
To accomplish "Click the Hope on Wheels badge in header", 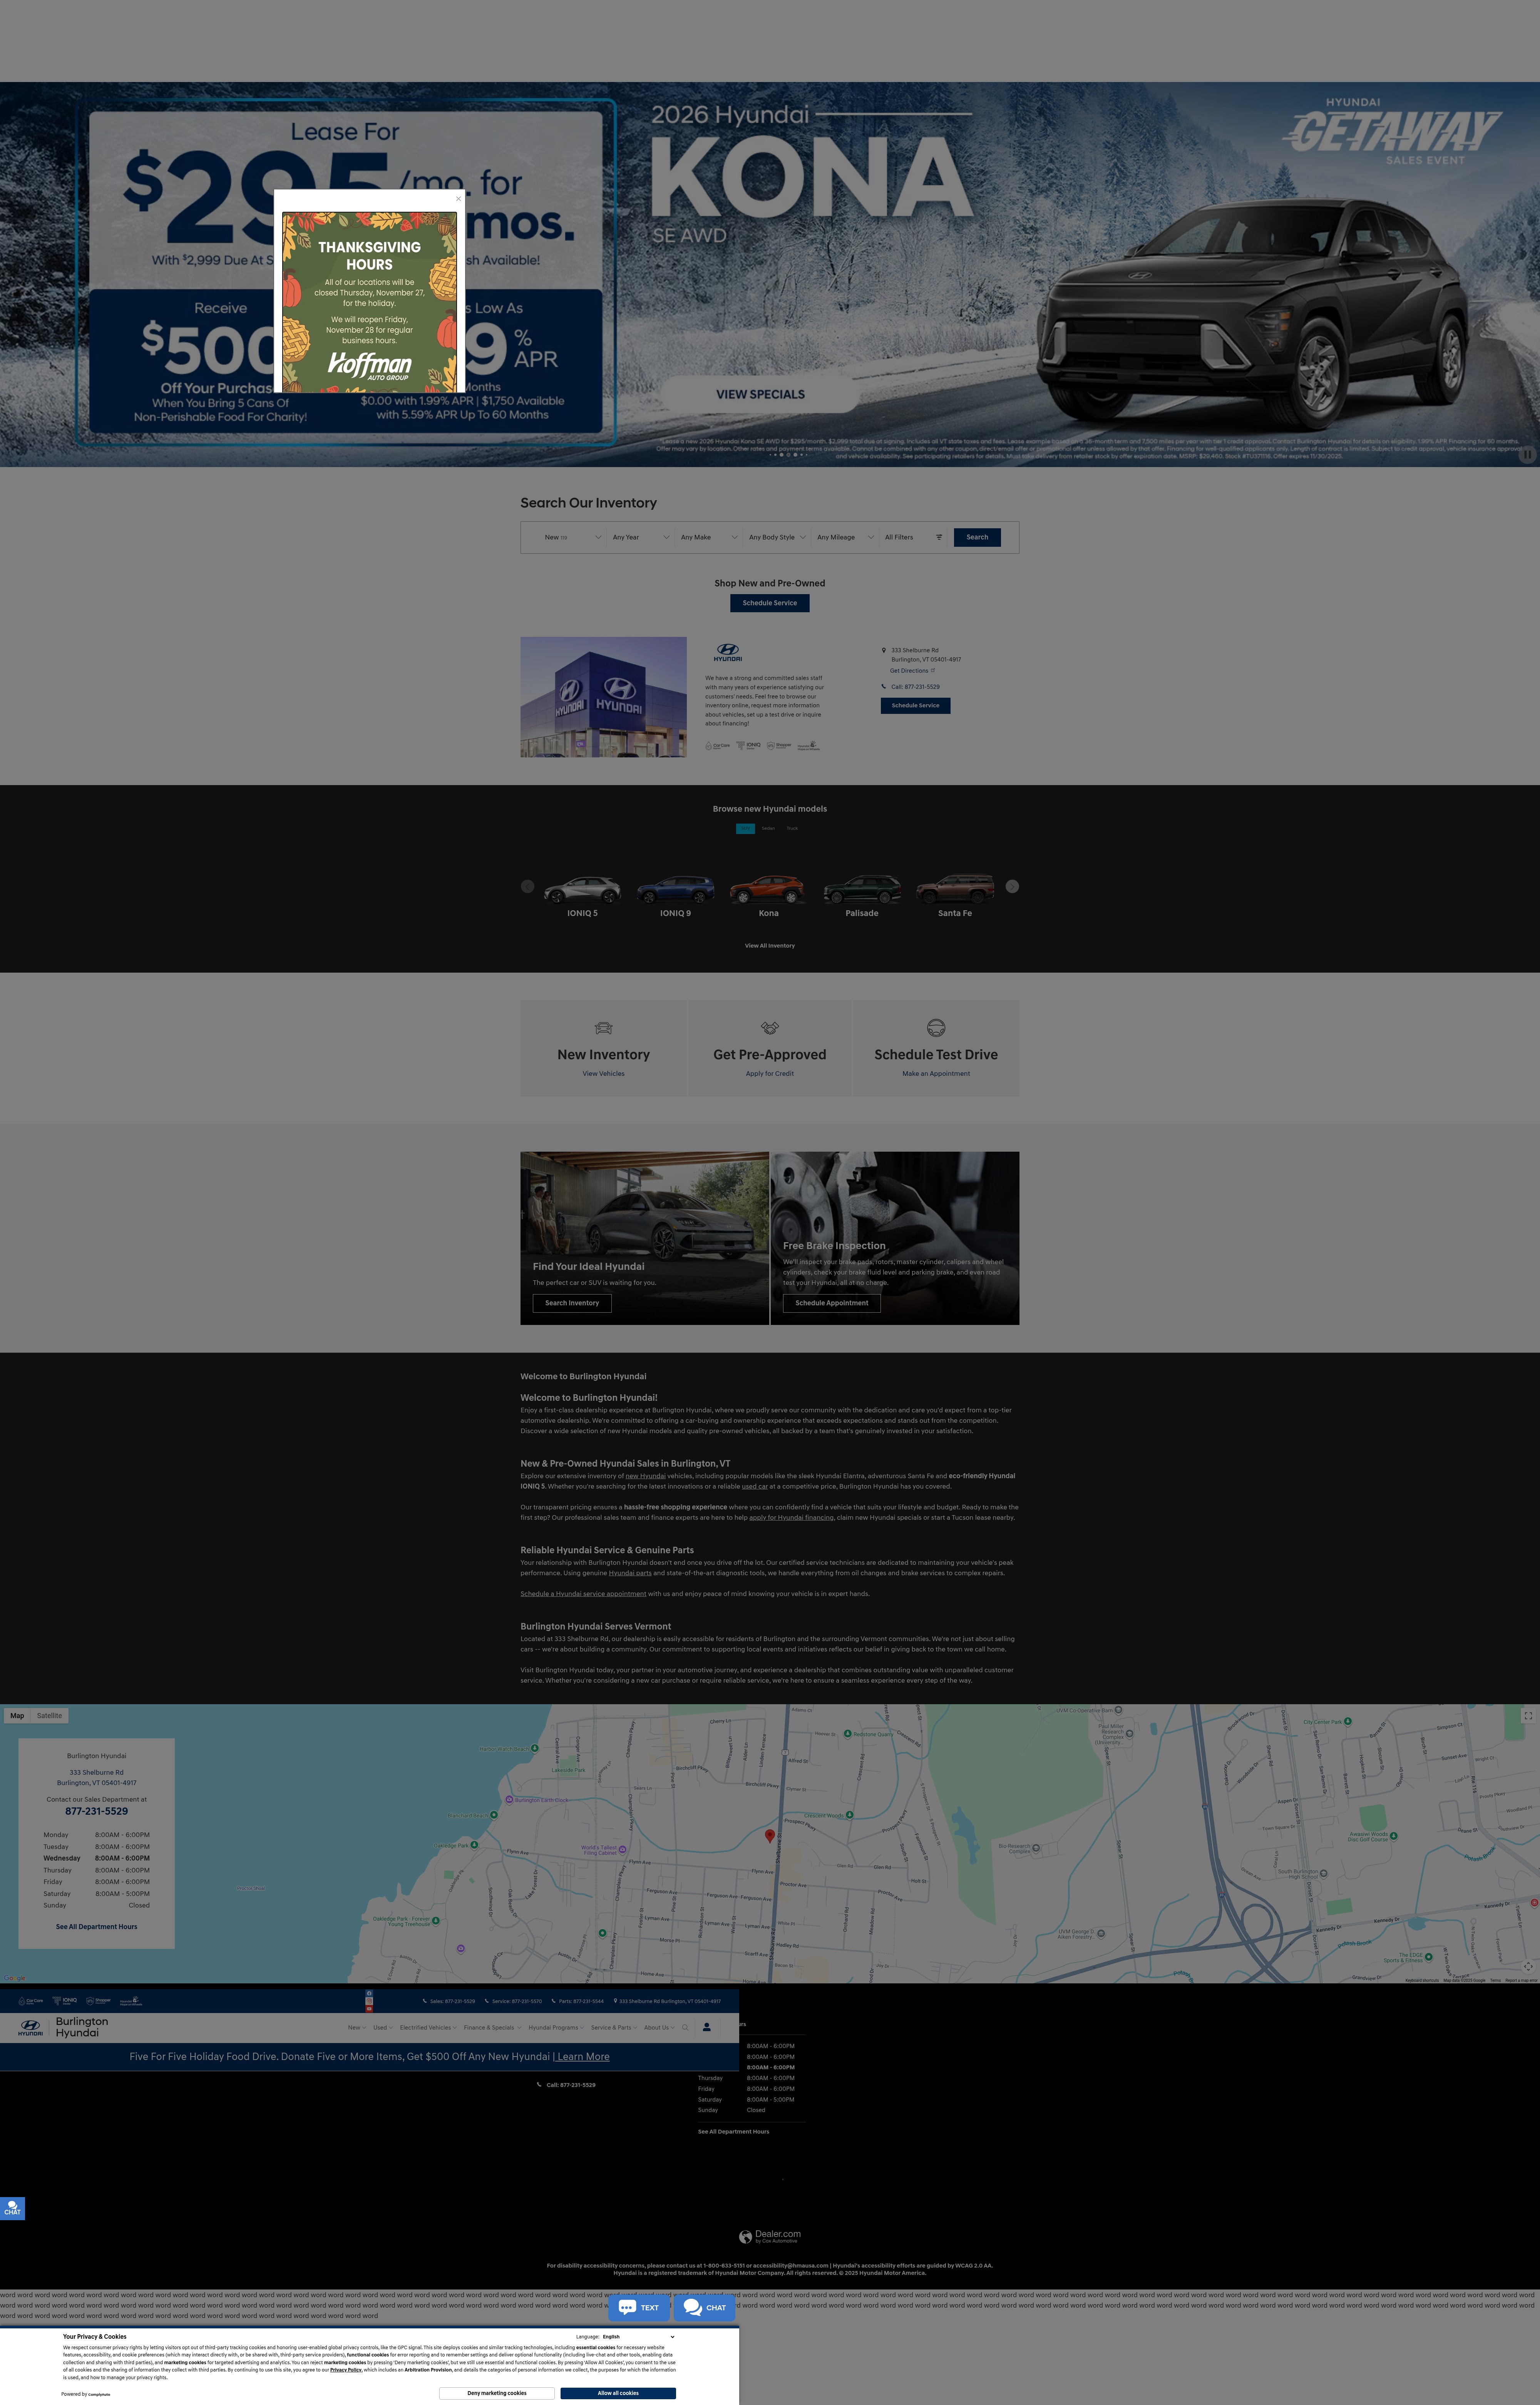I will 131,2001.
